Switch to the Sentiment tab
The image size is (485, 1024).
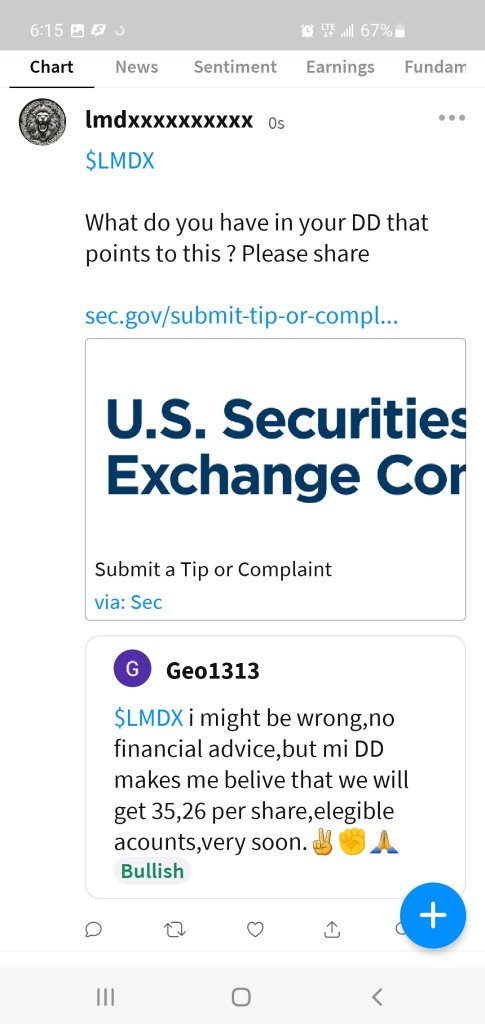235,67
